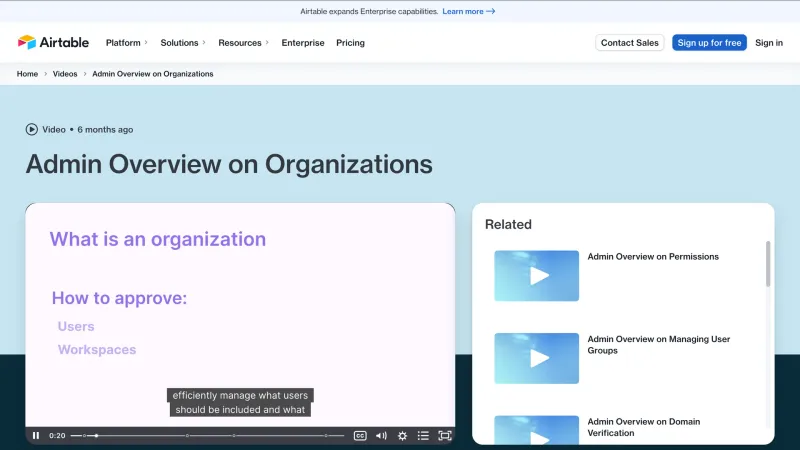Open the video chapters list icon

pyautogui.click(x=423, y=435)
